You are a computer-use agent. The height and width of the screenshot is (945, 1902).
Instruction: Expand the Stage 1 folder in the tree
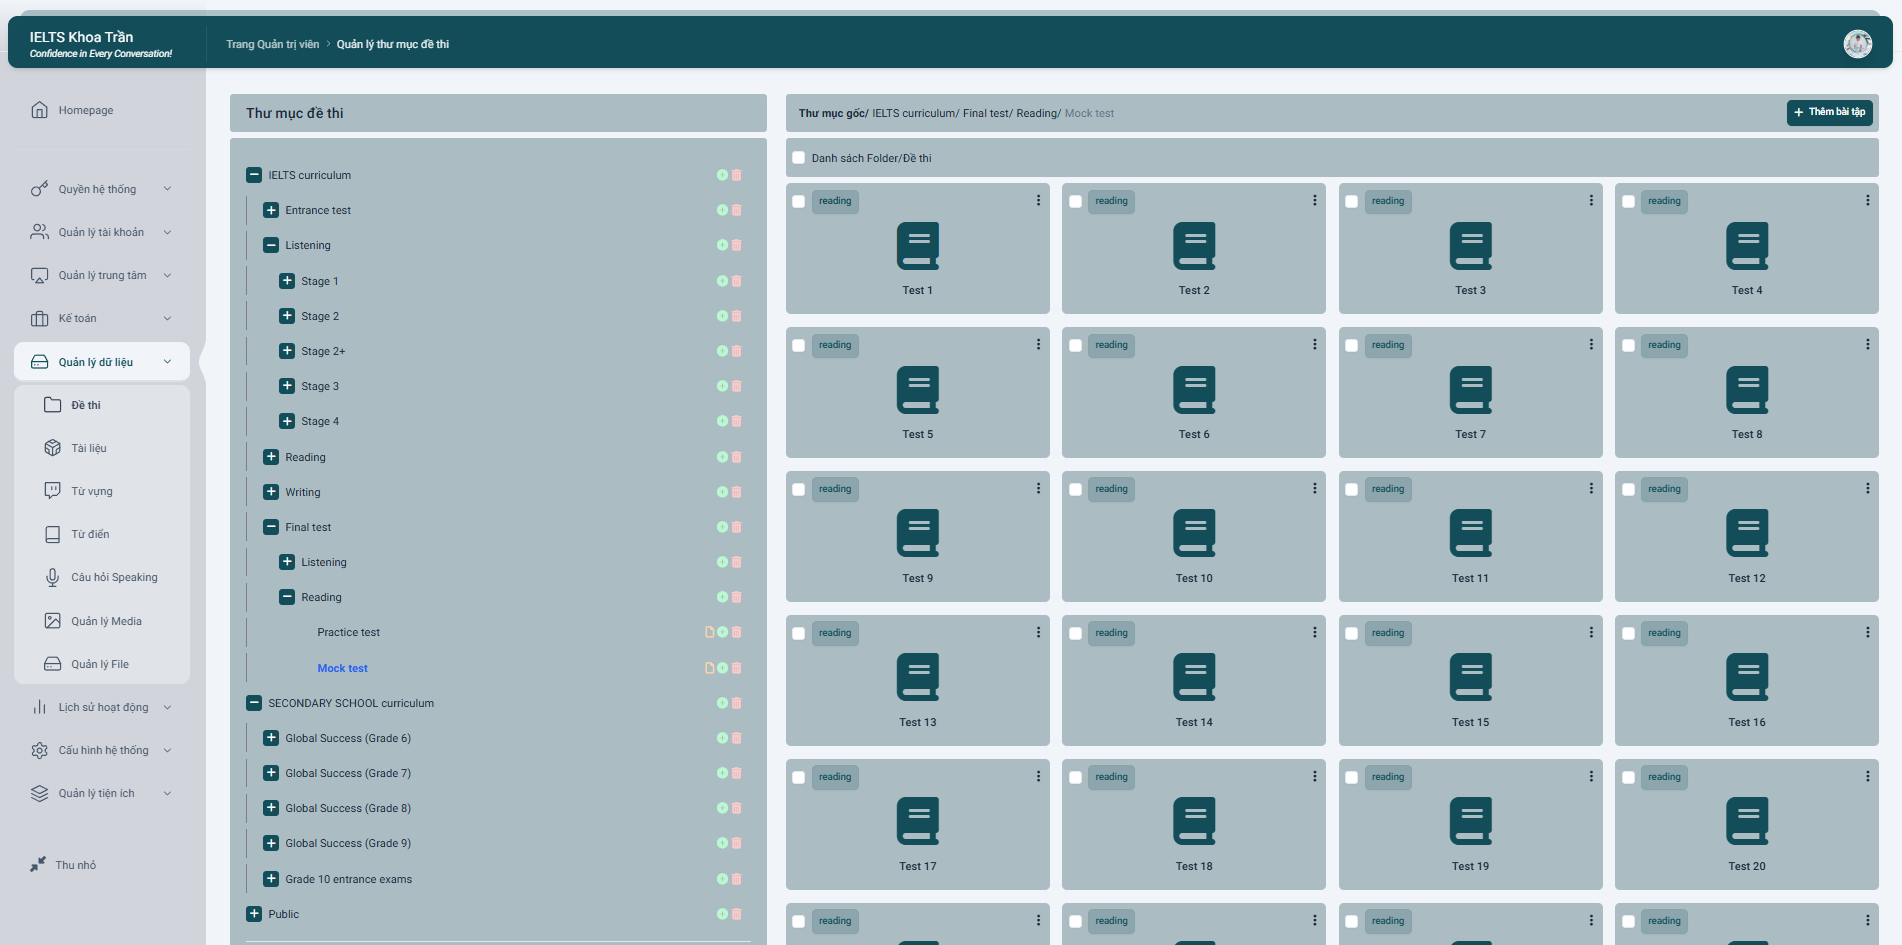[x=287, y=281]
